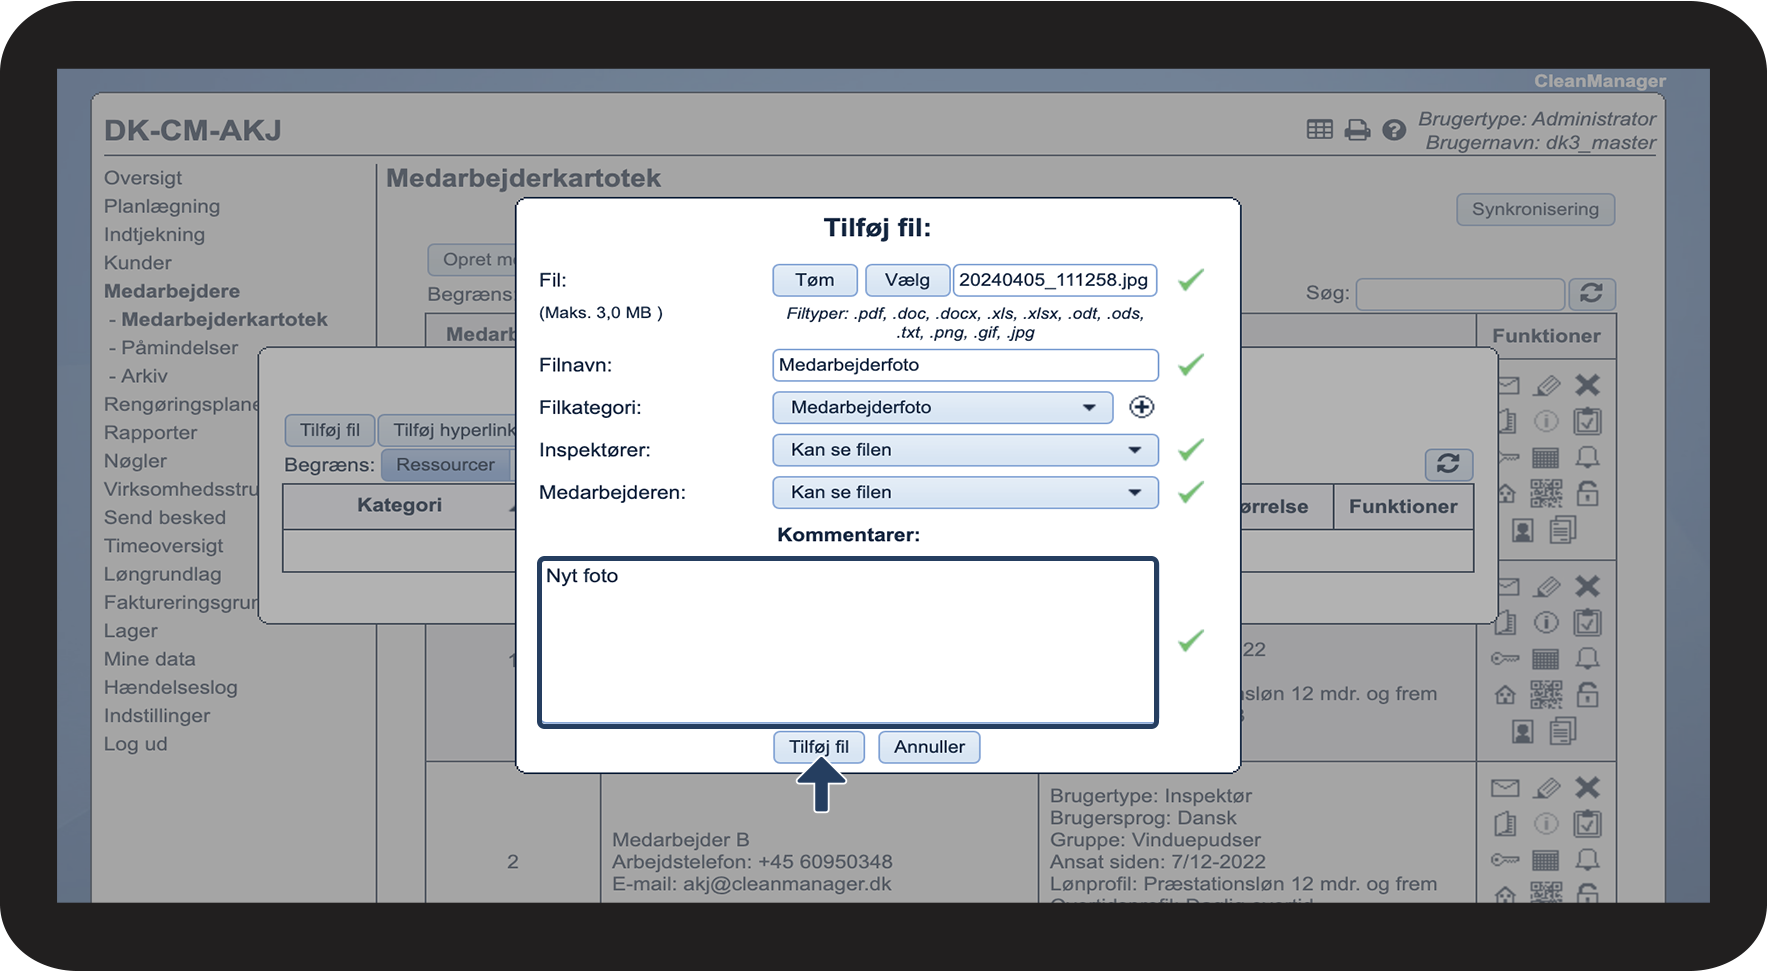Select Kunder in the sidebar
Image resolution: width=1767 pixels, height=971 pixels.
(x=138, y=263)
